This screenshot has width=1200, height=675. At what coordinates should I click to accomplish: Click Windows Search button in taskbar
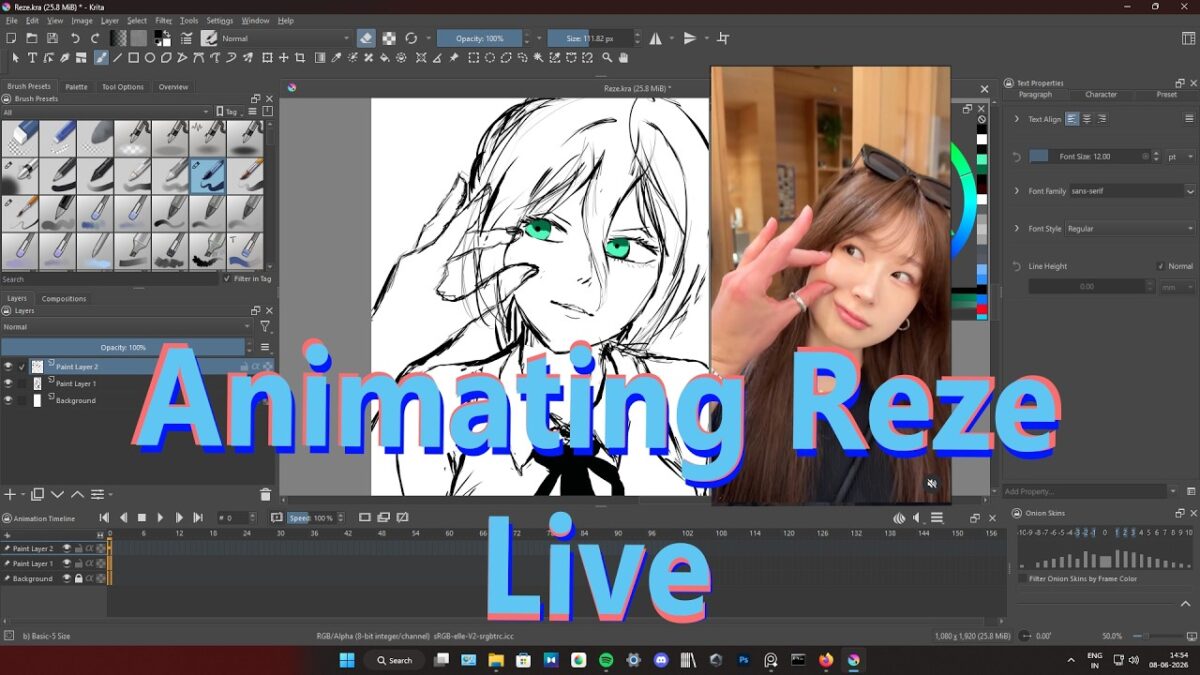click(394, 660)
